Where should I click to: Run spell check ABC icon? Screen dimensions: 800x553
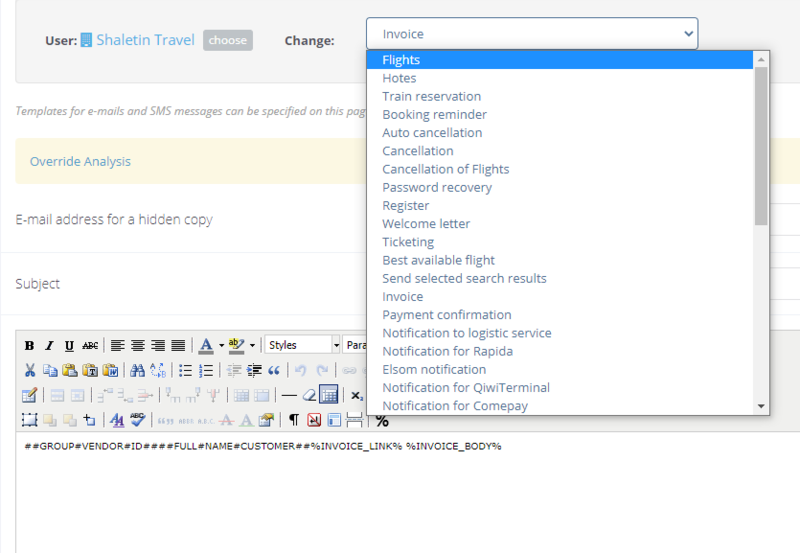click(x=137, y=420)
